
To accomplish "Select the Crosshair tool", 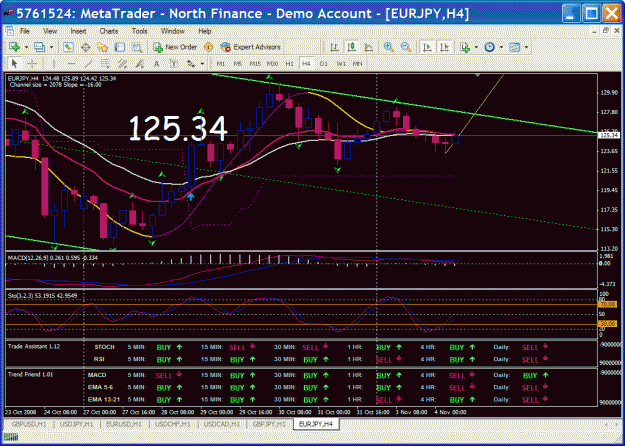I will (x=32, y=63).
